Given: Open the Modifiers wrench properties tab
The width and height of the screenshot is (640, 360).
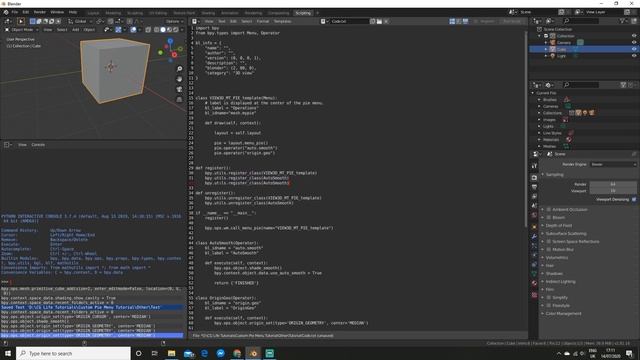Looking at the screenshot, I should coord(534,236).
